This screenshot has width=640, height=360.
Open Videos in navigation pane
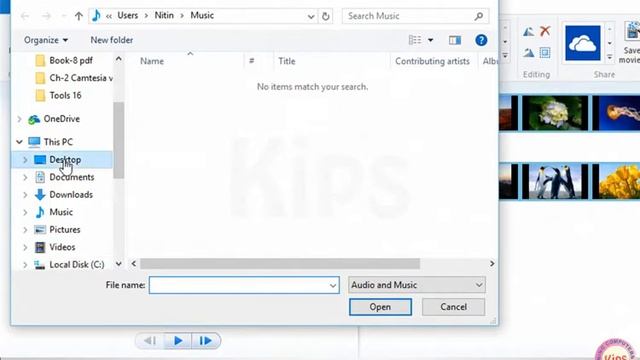coord(62,247)
